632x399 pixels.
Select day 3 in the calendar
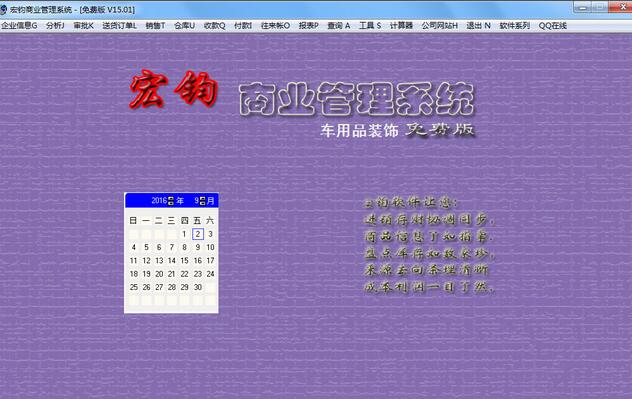(x=210, y=234)
